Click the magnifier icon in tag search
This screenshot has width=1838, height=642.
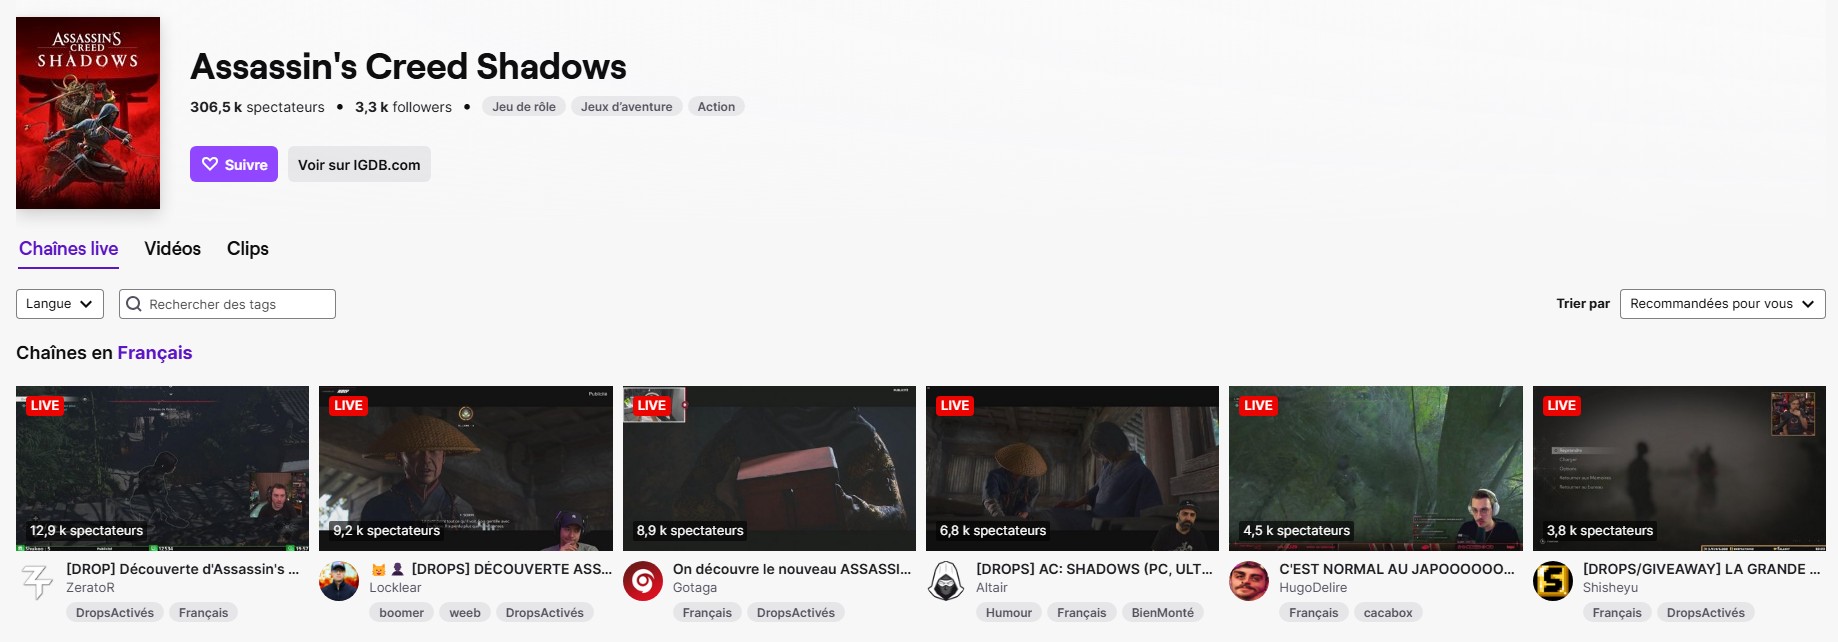point(134,304)
